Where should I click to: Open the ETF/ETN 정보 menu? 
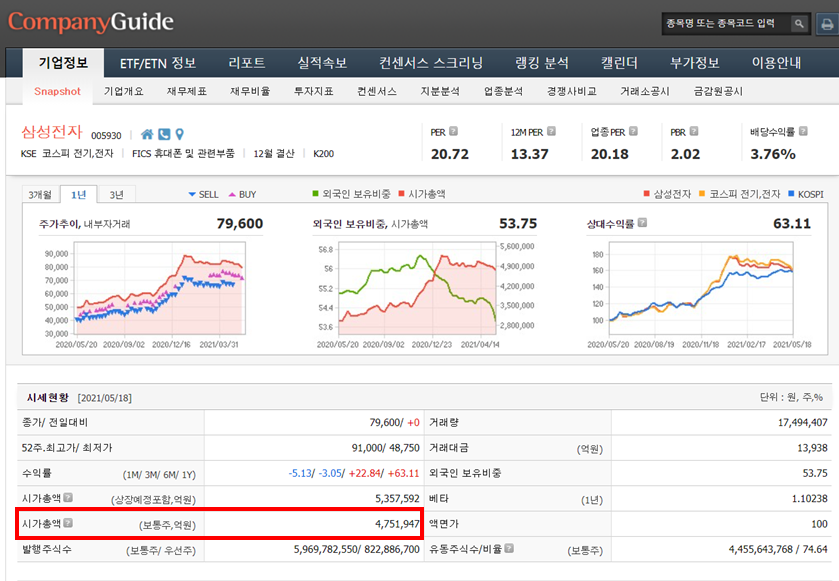(x=158, y=63)
